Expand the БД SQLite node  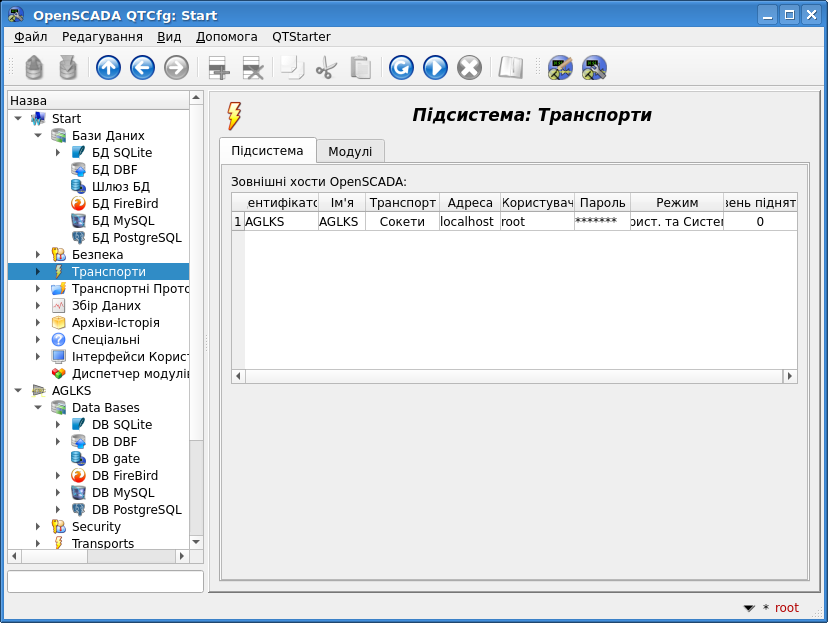click(x=58, y=153)
